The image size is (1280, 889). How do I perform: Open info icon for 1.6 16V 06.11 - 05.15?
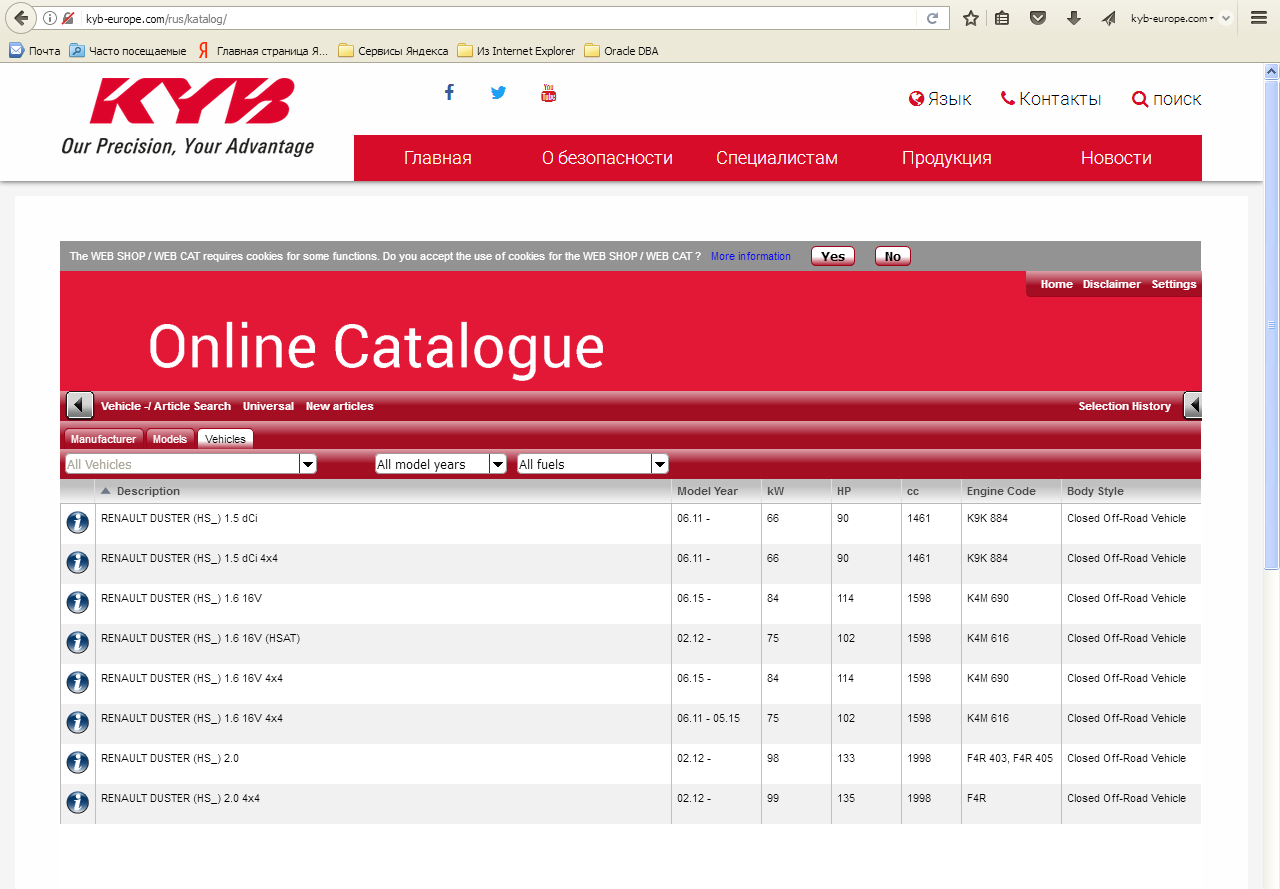77,722
